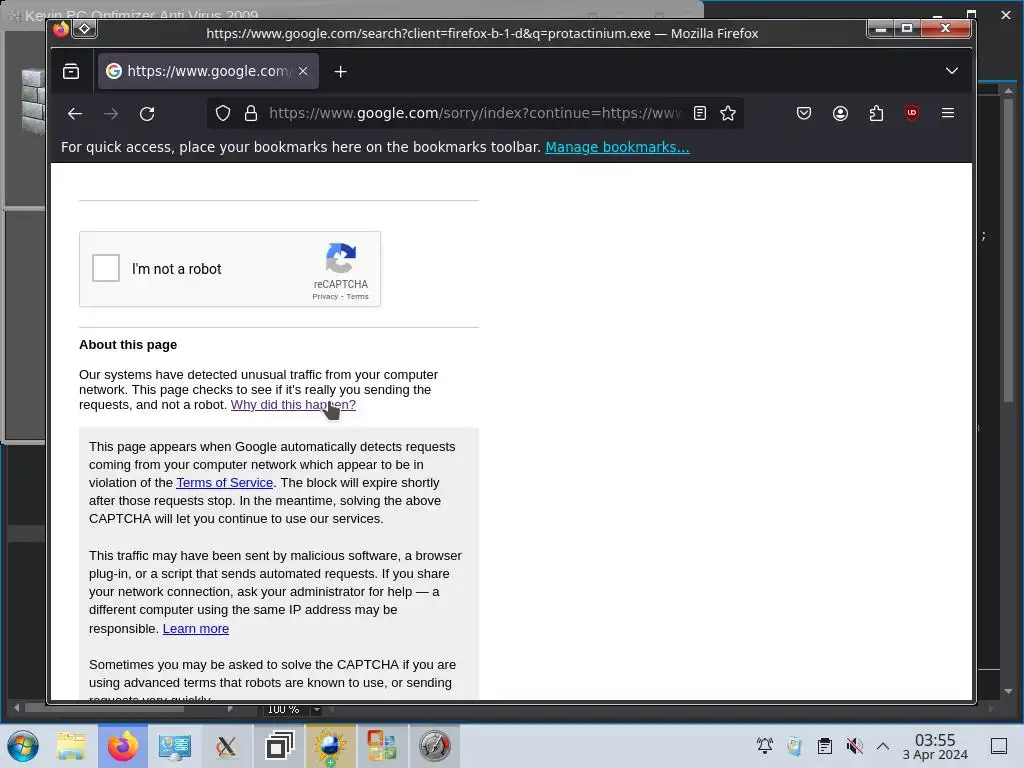1024x768 pixels.
Task: Save page to Pocket
Action: pyautogui.click(x=804, y=114)
